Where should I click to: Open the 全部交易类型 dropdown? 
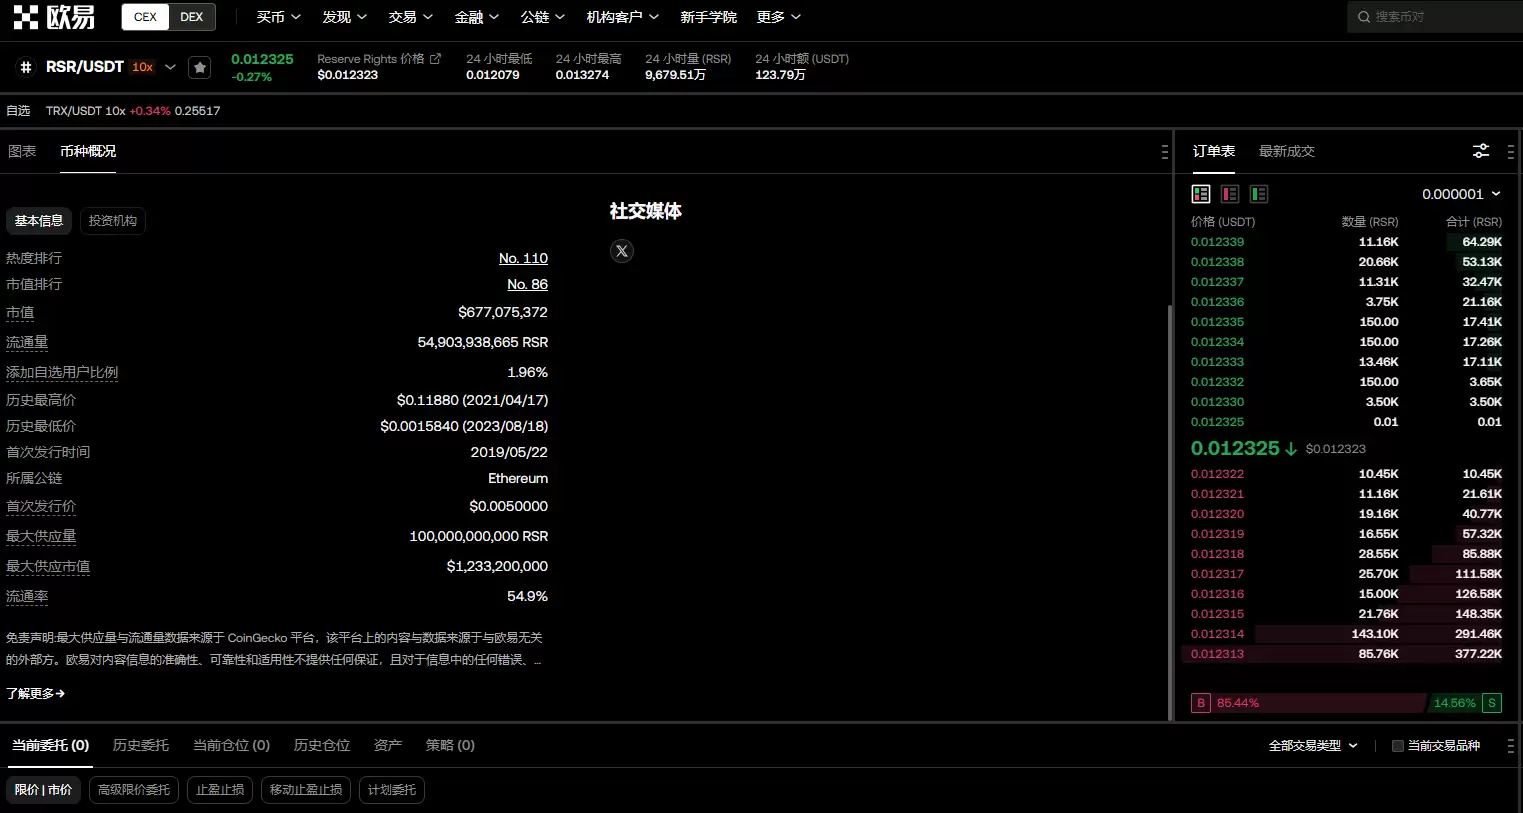click(x=1312, y=746)
